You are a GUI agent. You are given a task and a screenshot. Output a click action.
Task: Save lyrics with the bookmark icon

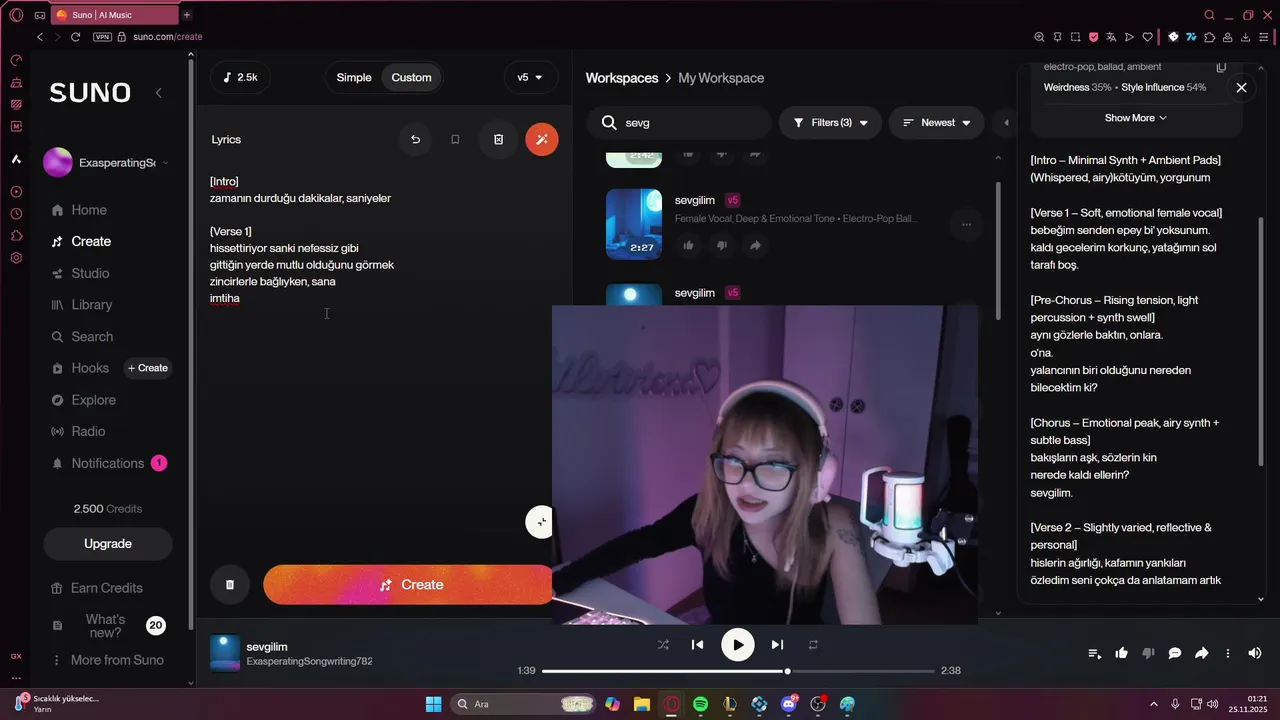(455, 139)
